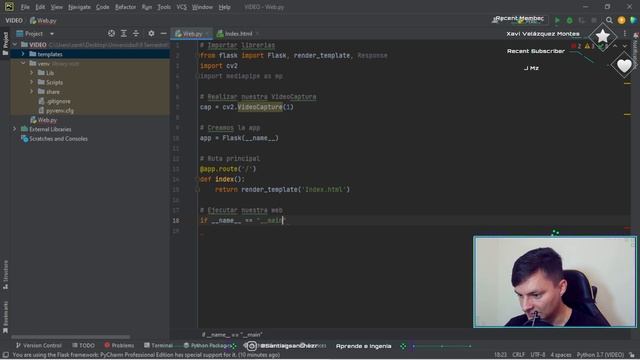Click the stop run toolbar icon

pos(594,20)
